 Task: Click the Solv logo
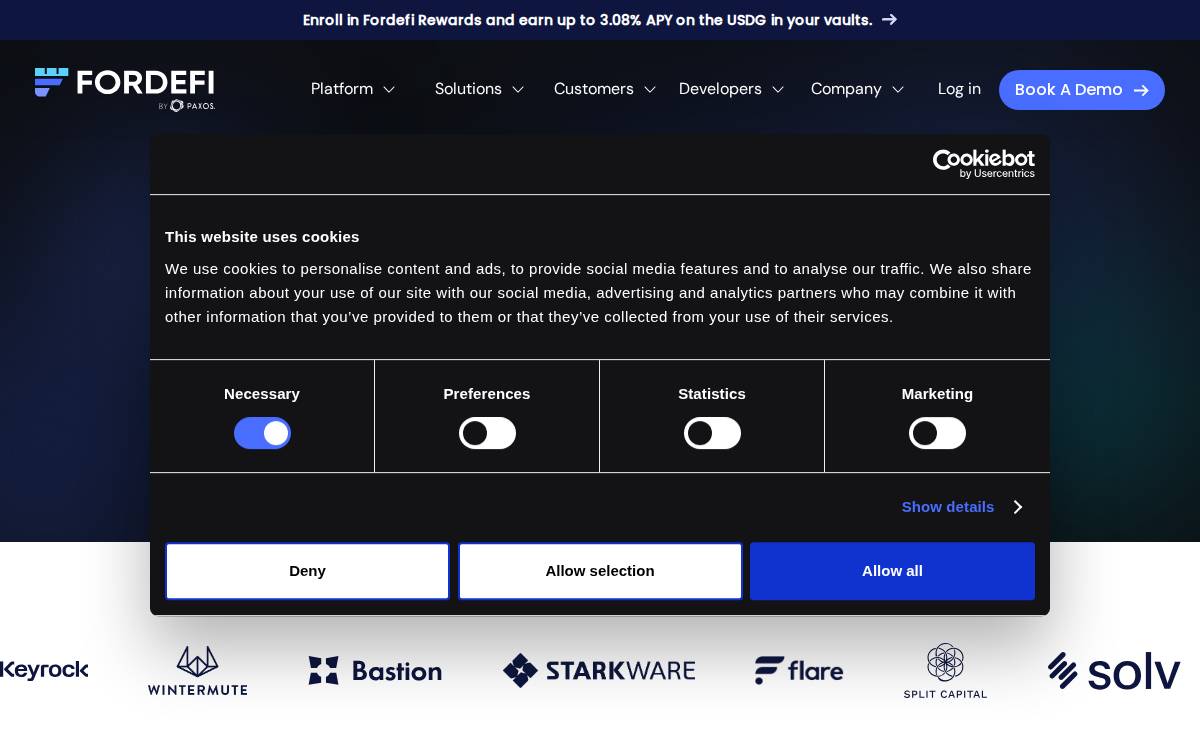[x=1114, y=670]
